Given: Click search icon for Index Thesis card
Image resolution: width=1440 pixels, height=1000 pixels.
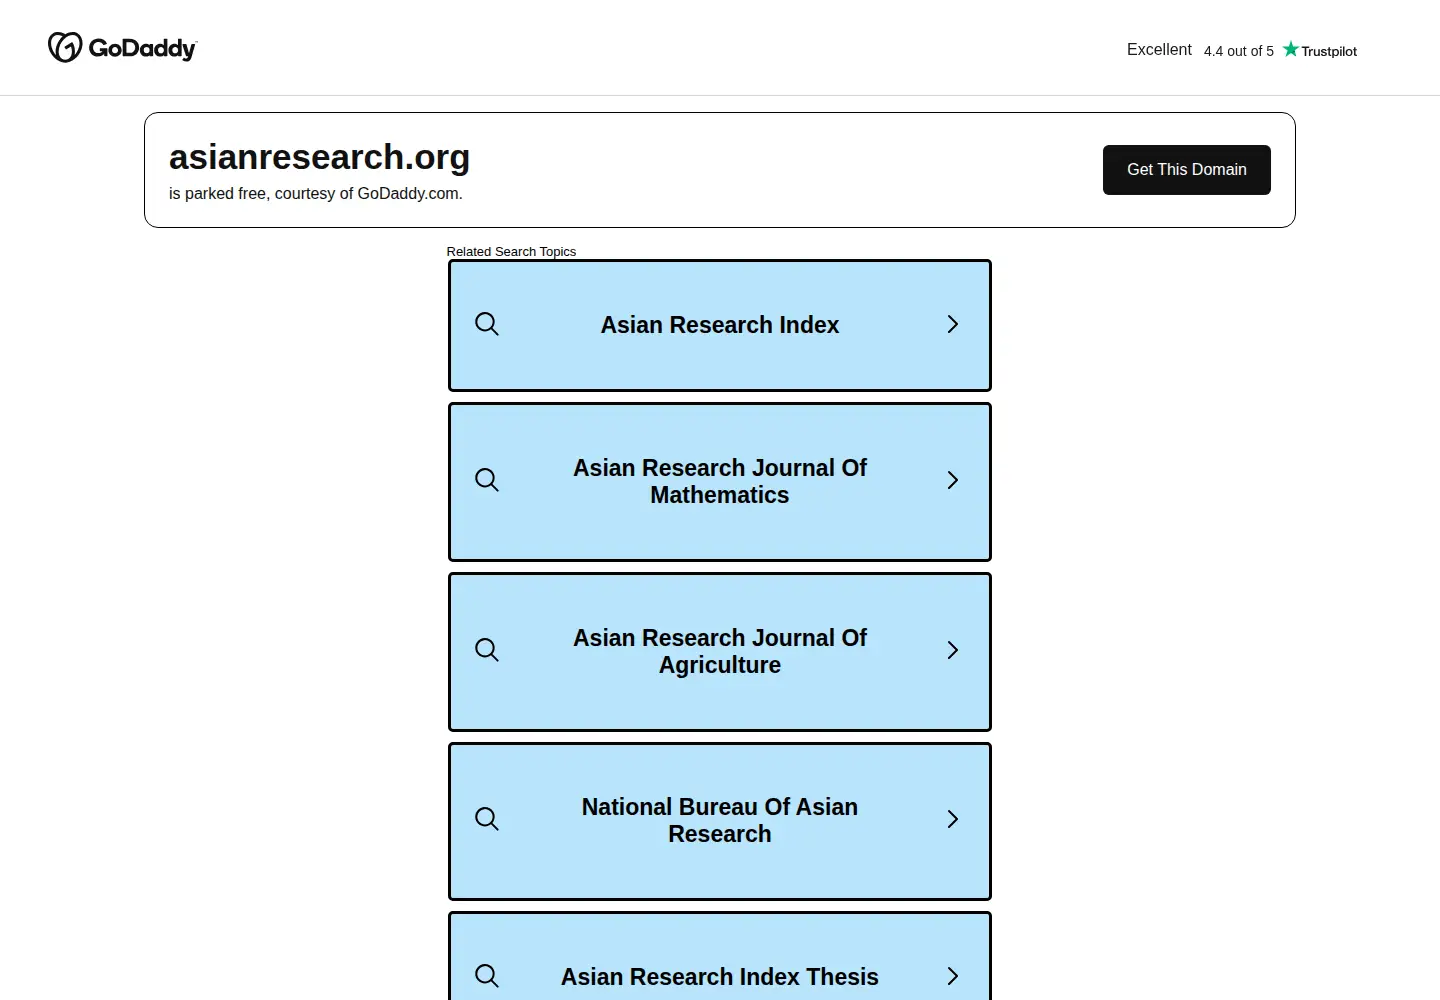Looking at the screenshot, I should pos(487,976).
